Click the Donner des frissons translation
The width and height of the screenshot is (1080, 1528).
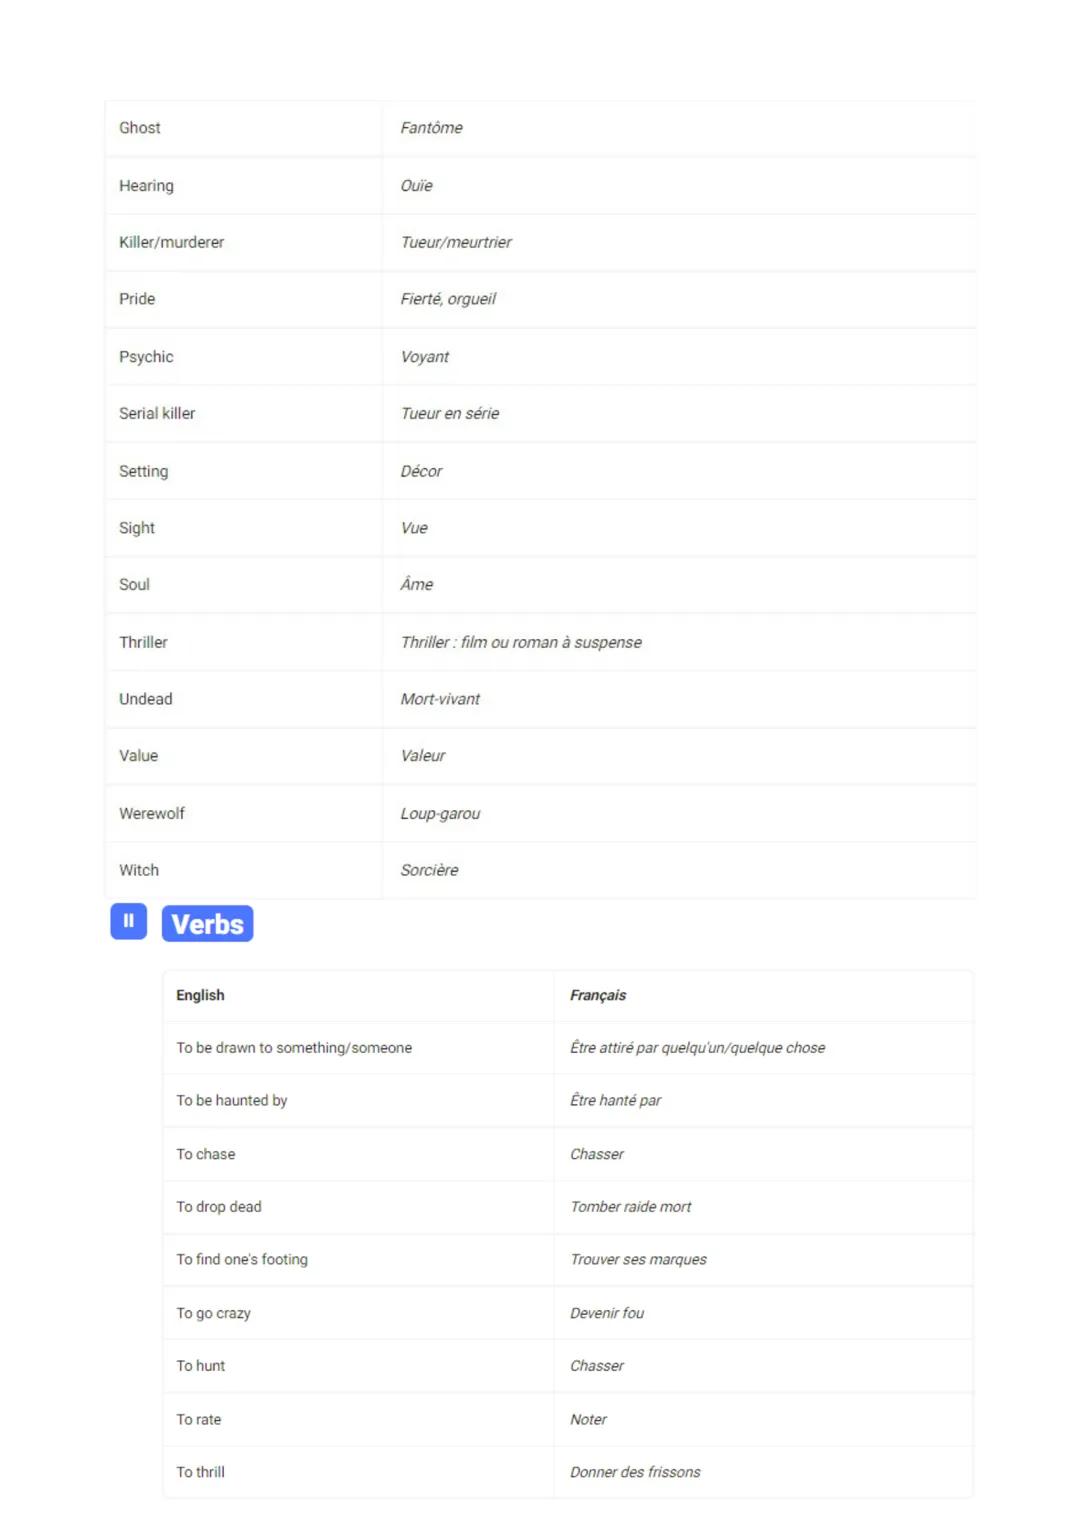click(635, 1472)
